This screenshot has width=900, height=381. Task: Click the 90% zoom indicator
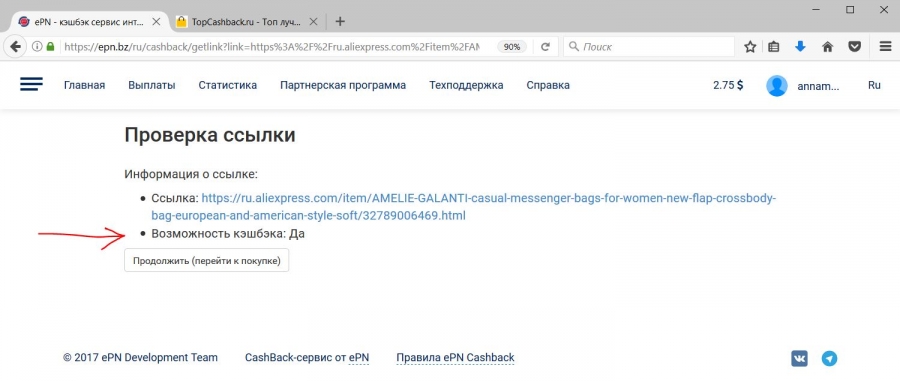(512, 47)
